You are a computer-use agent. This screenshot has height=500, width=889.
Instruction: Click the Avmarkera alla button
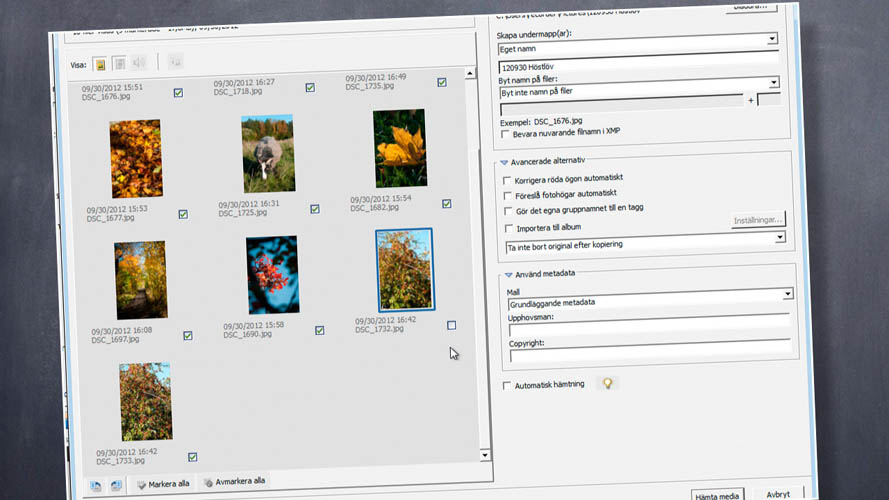[234, 481]
